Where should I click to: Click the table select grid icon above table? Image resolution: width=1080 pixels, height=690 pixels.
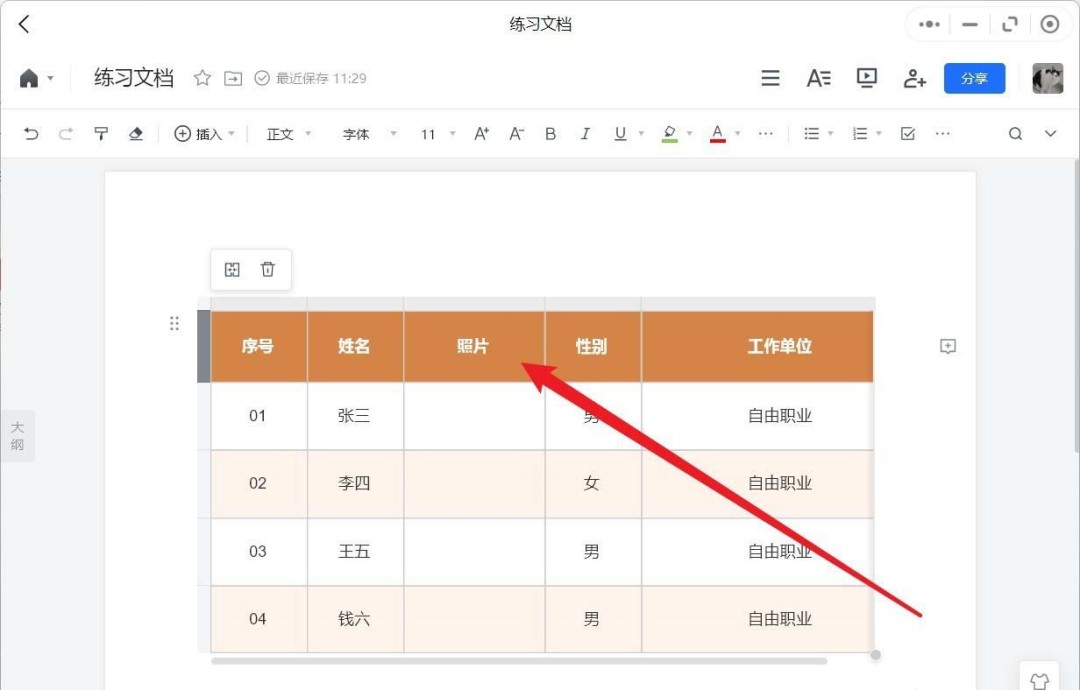tap(231, 269)
